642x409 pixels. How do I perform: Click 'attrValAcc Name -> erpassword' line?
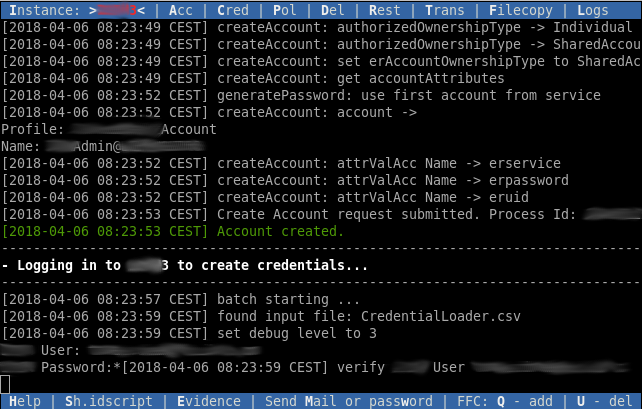[x=285, y=180]
